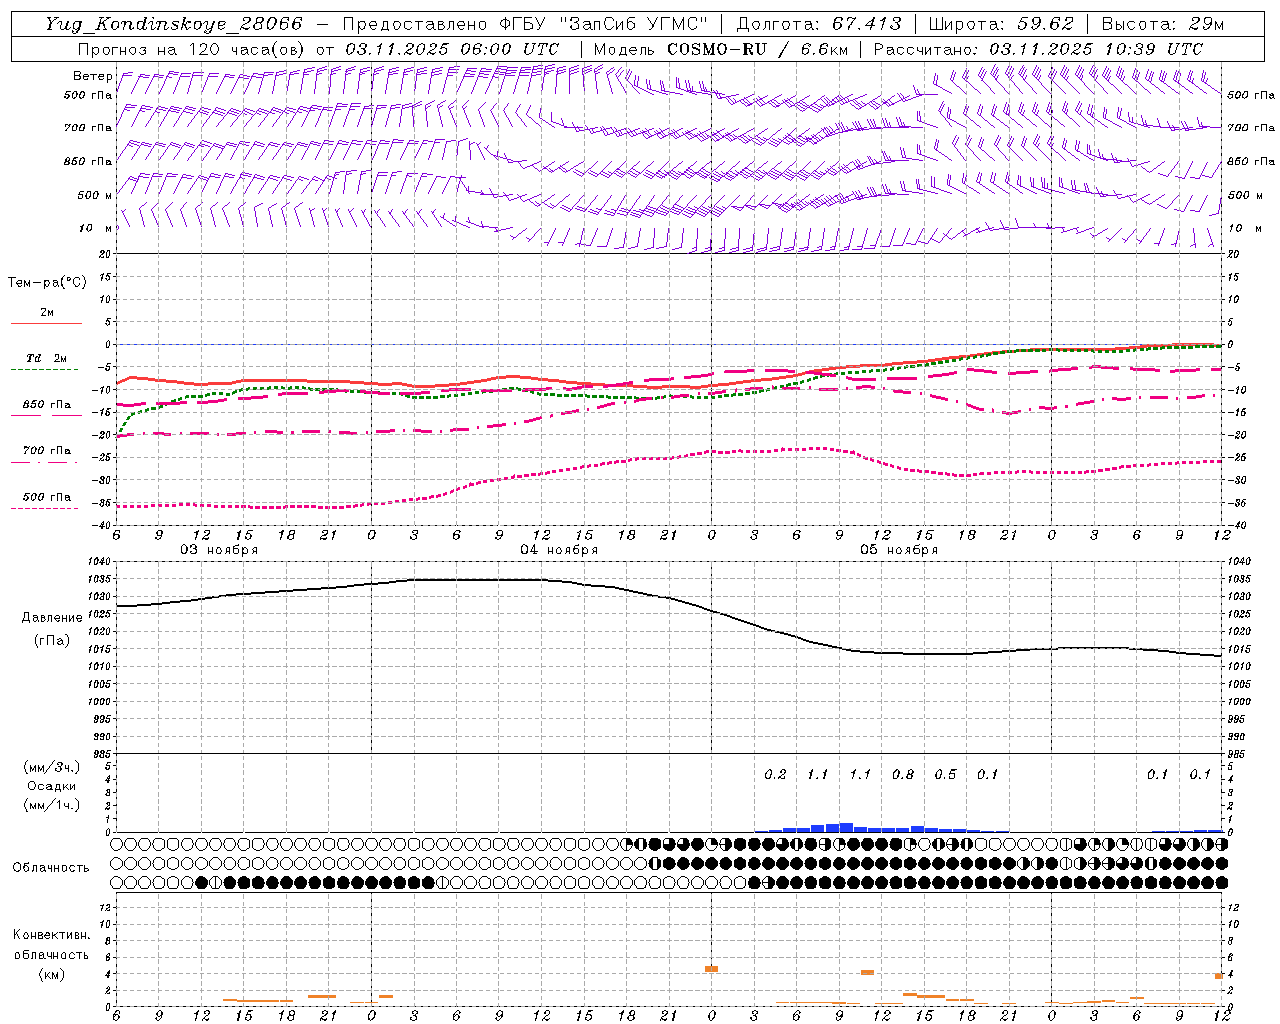1280x1024 pixels.
Task: Click the 0.8 precipitation amount value
Action: (x=902, y=774)
